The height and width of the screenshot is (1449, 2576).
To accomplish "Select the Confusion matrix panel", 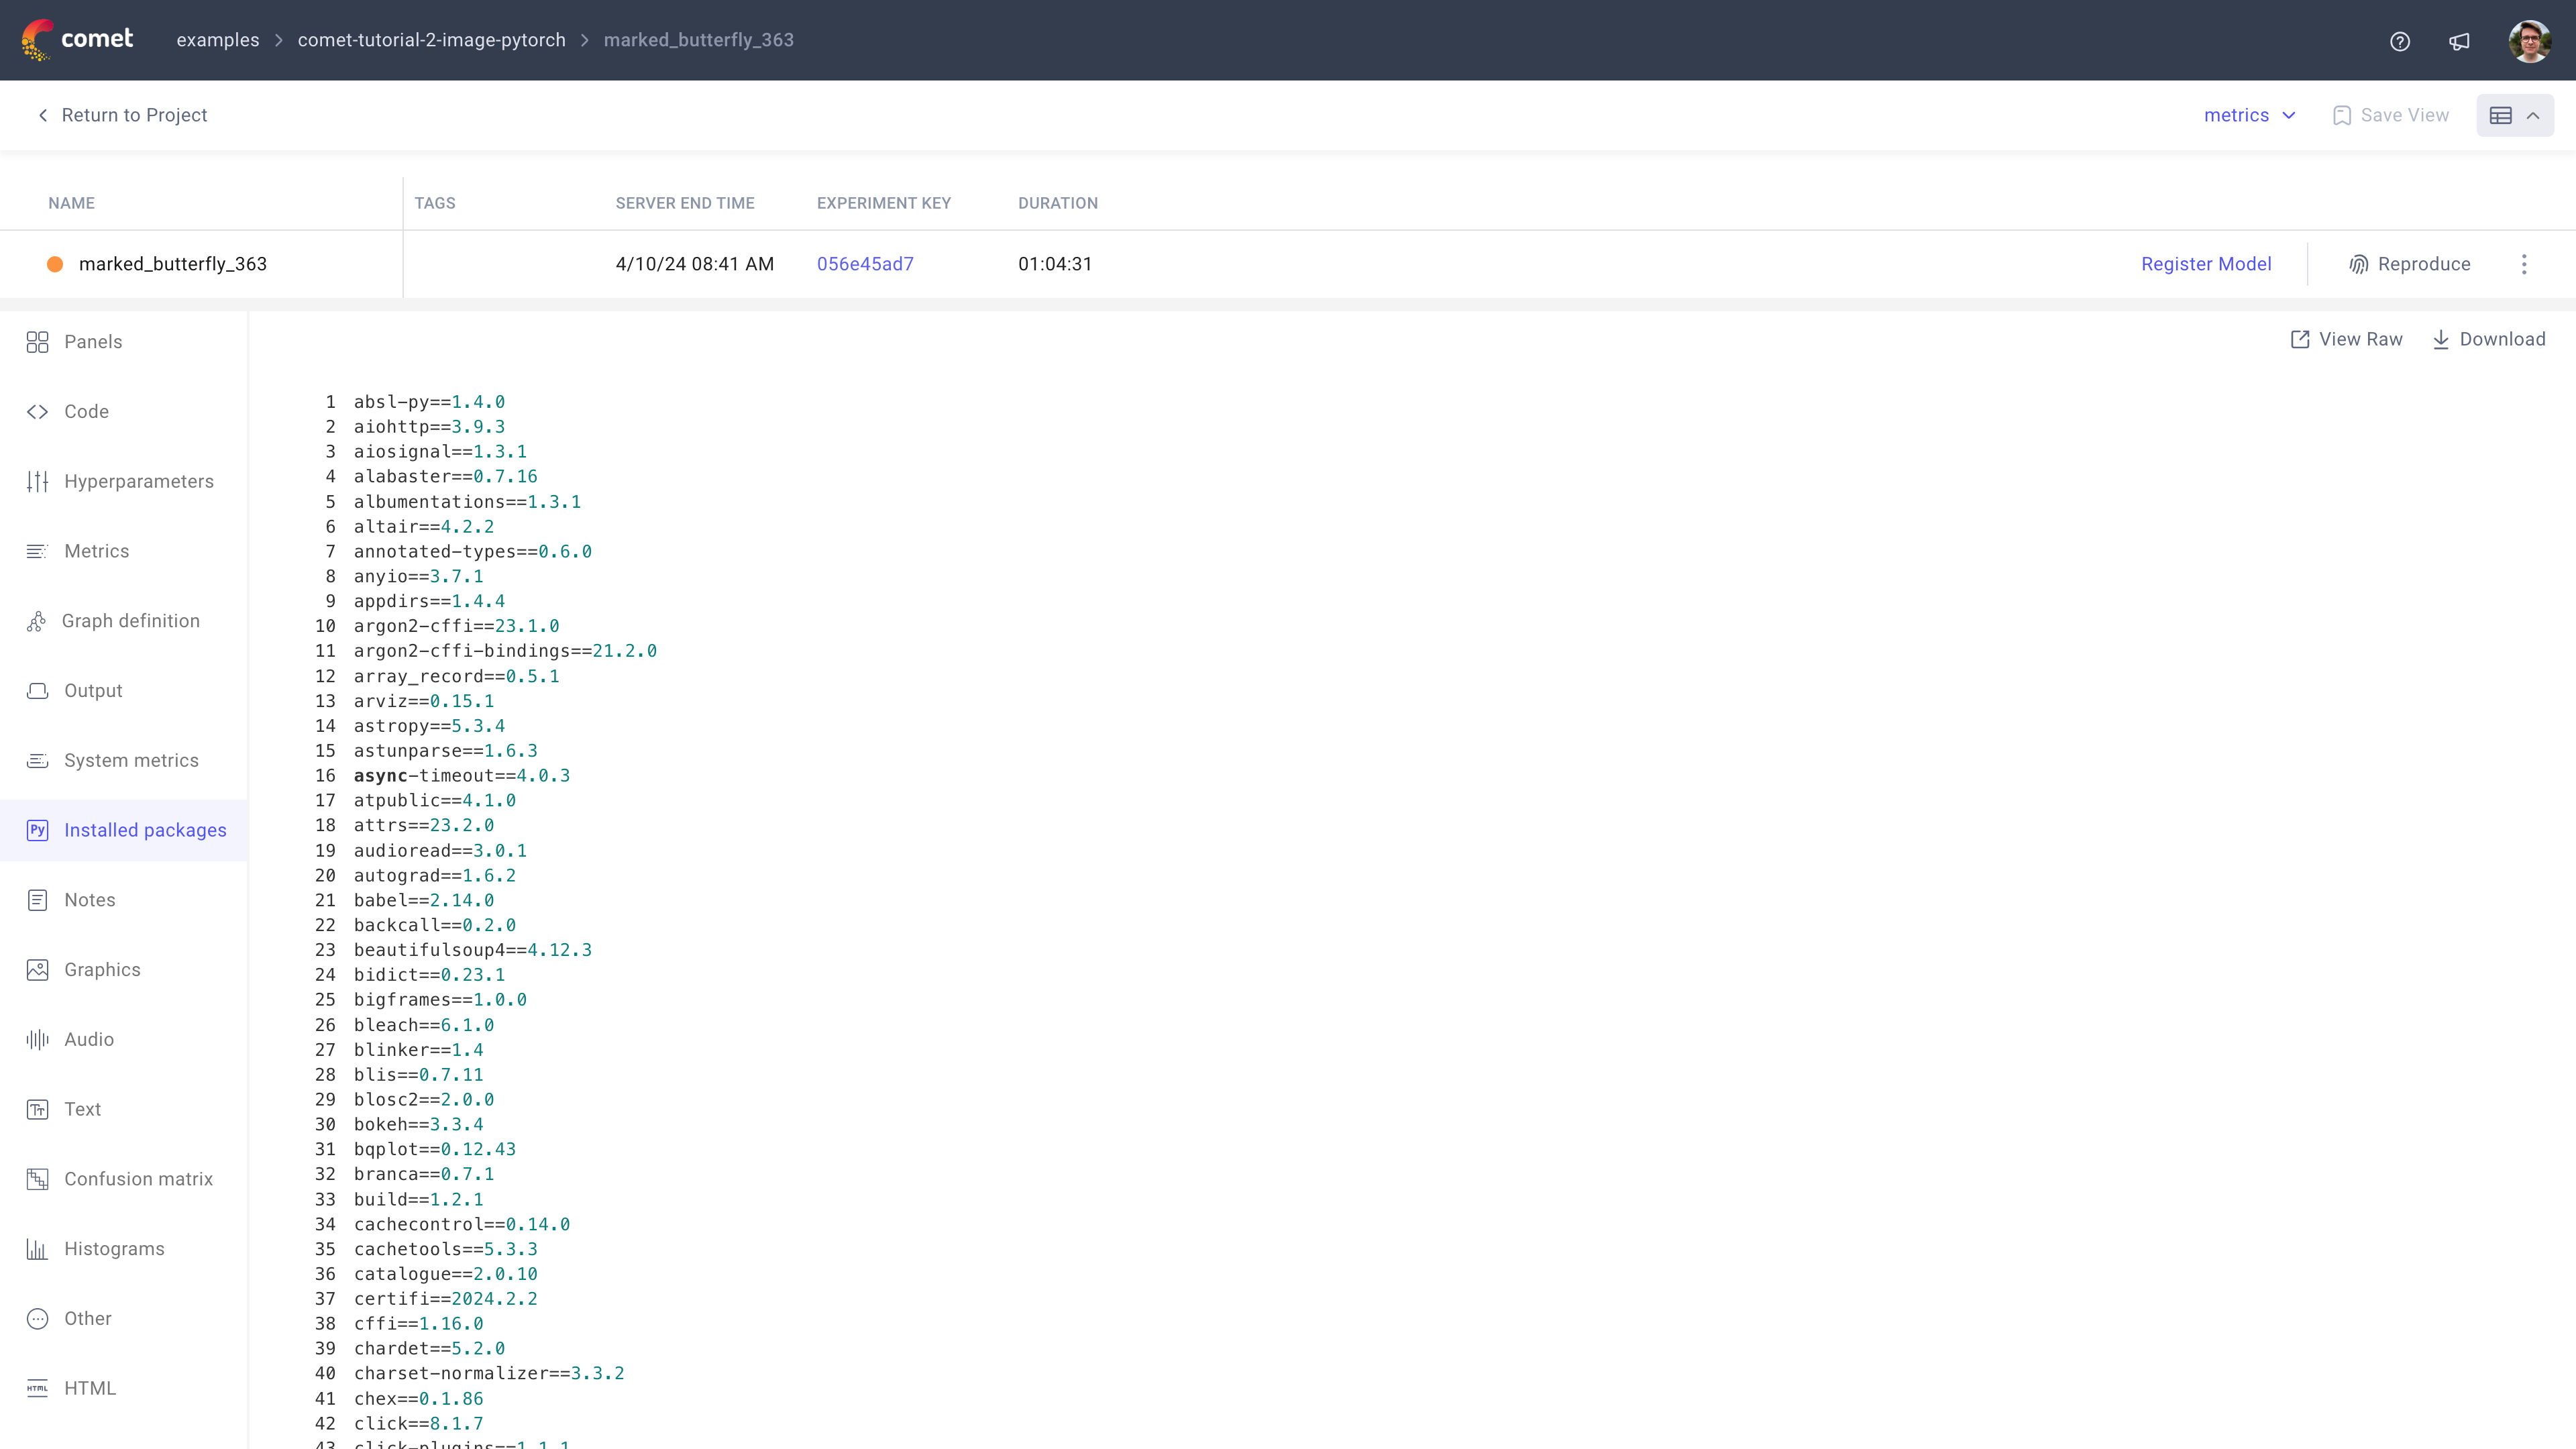I will tap(138, 1179).
